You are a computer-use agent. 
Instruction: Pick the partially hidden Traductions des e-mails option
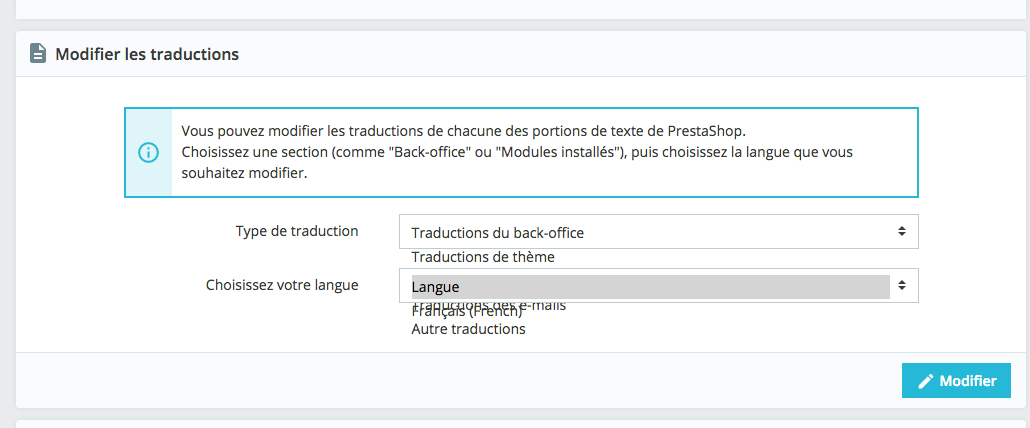[x=490, y=304]
